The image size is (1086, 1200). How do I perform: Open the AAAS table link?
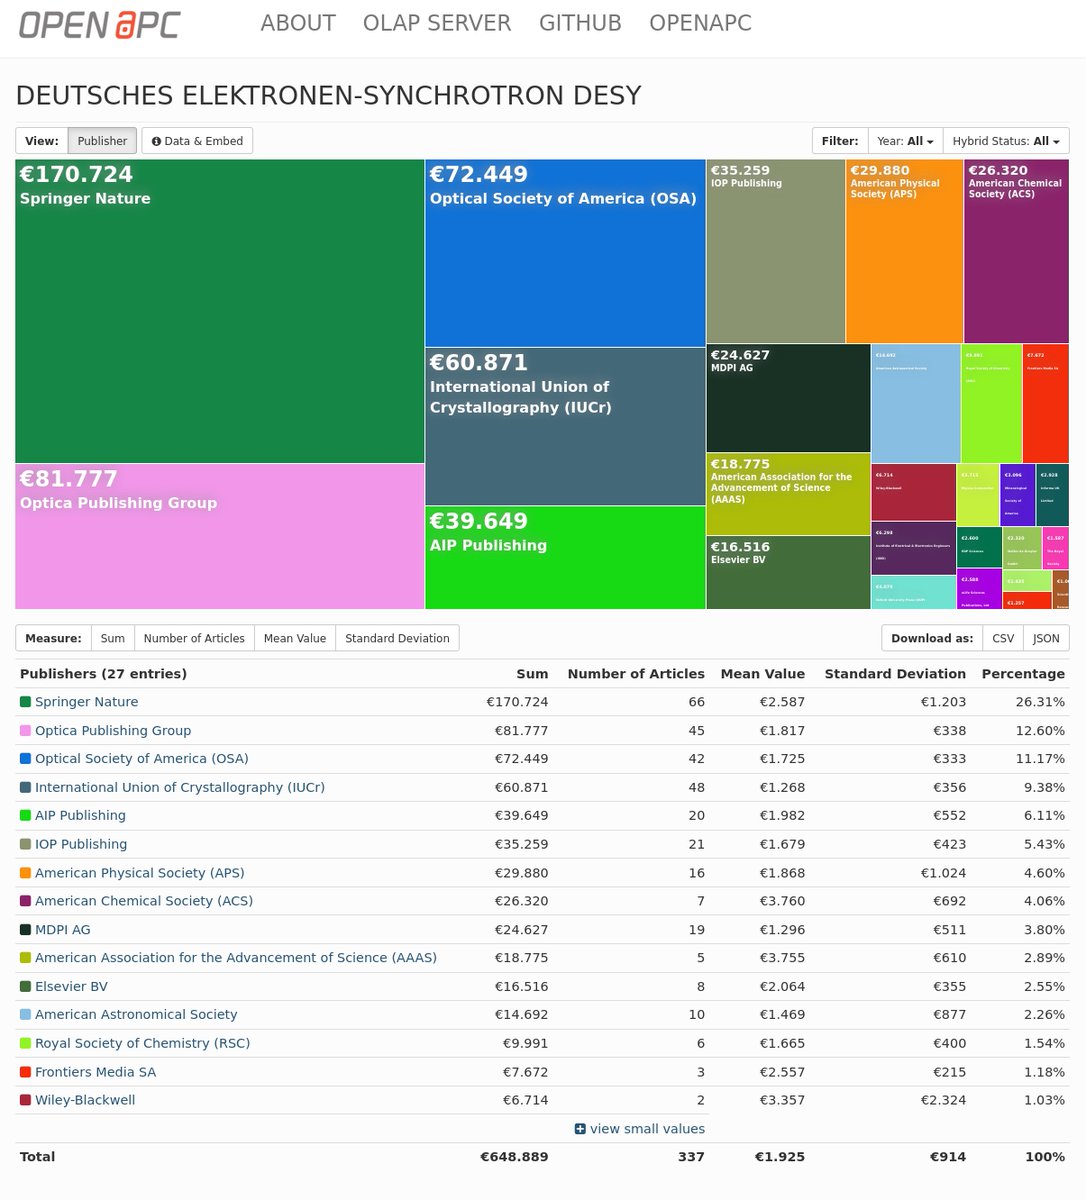(x=236, y=958)
